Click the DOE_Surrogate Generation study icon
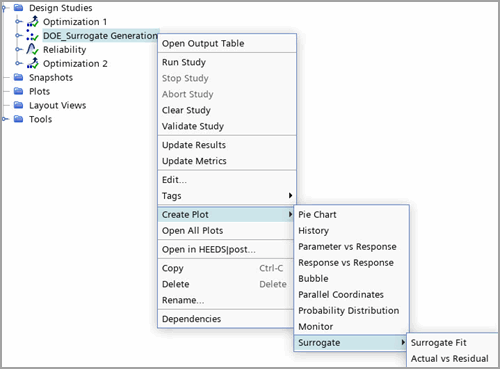Image resolution: width=500 pixels, height=369 pixels. coord(33,36)
